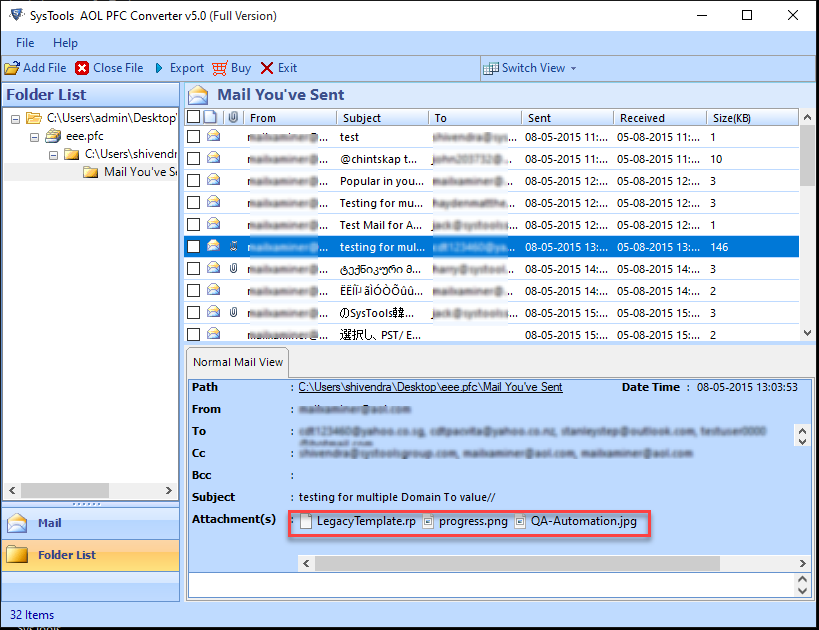The image size is (819, 630).
Task: Click size value 146 in selected row
Action: pyautogui.click(x=719, y=247)
